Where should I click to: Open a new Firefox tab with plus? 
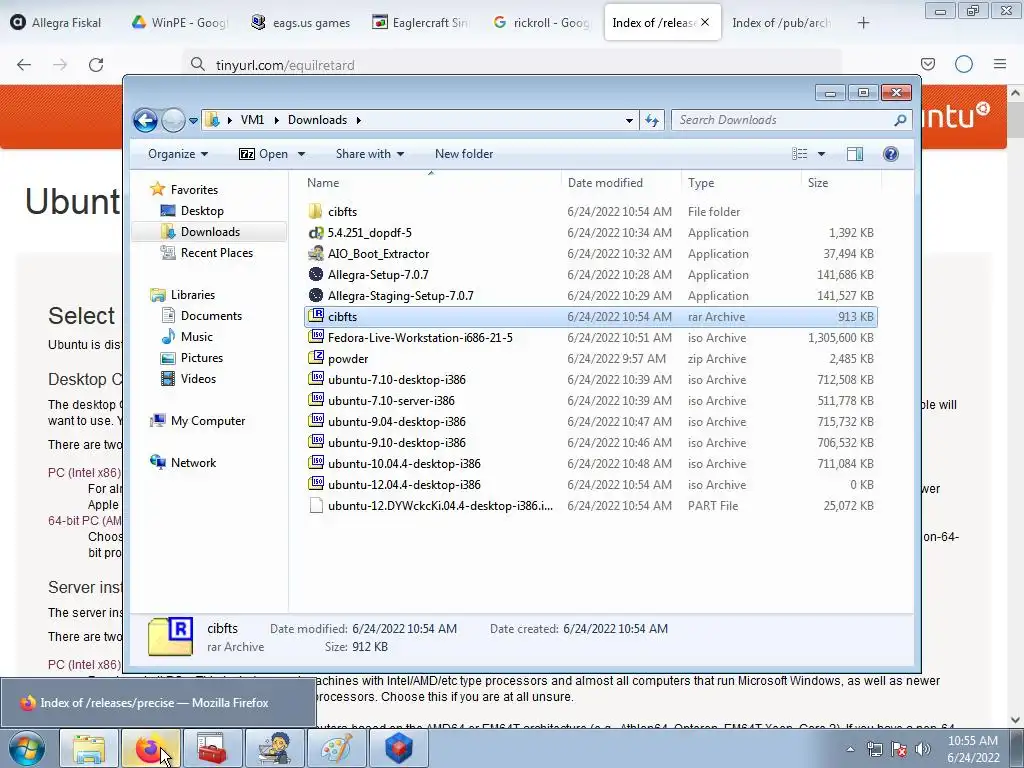863,23
